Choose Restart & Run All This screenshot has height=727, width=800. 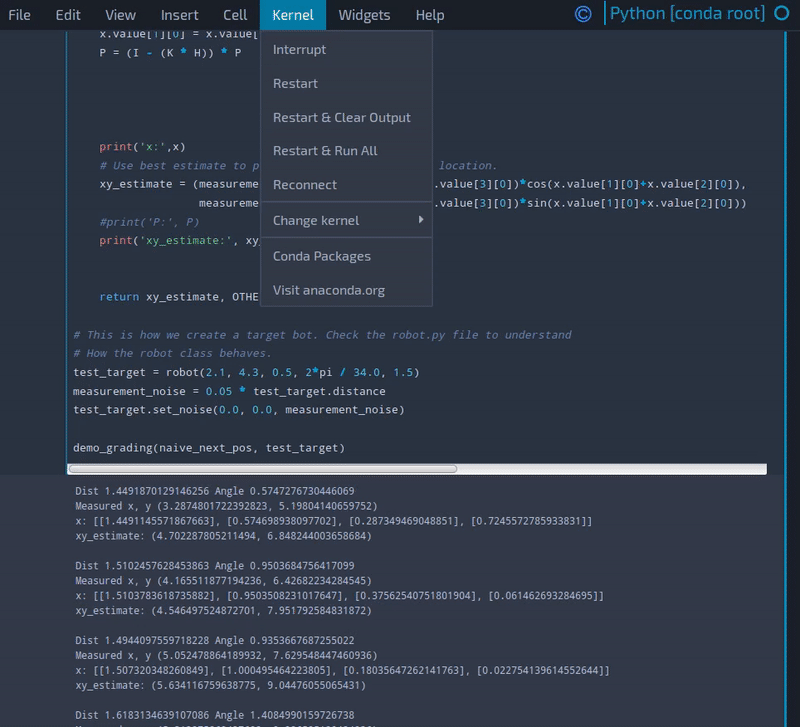tap(346, 151)
